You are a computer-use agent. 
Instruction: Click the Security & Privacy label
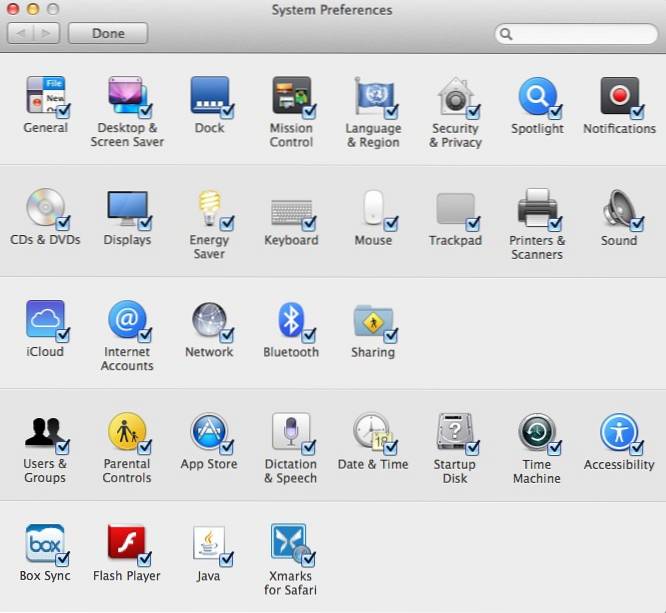455,135
